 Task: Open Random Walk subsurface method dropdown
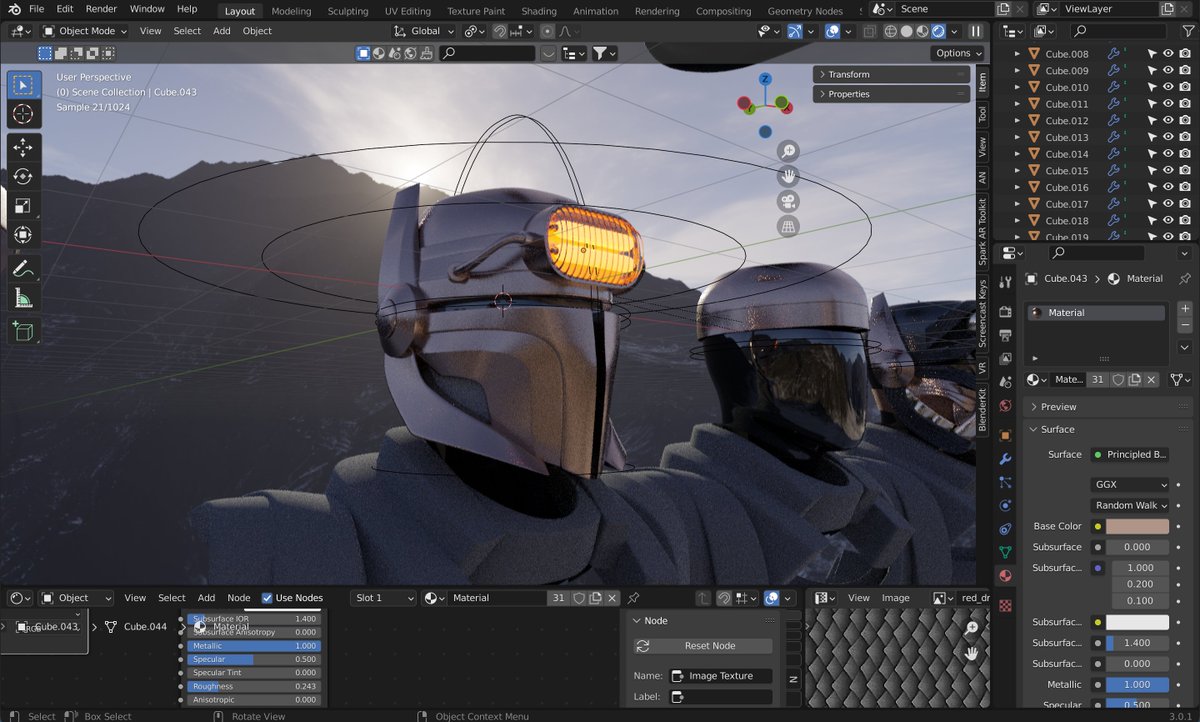pyautogui.click(x=1130, y=505)
